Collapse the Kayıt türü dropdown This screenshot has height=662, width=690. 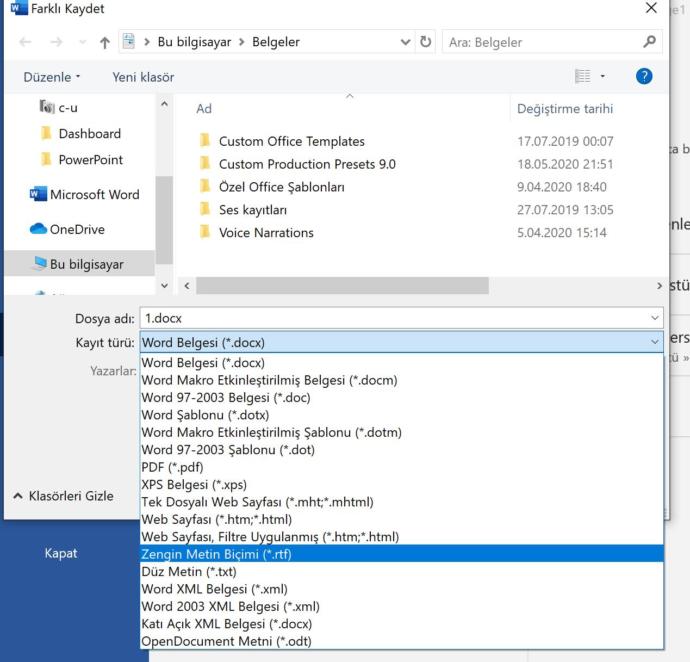654,342
